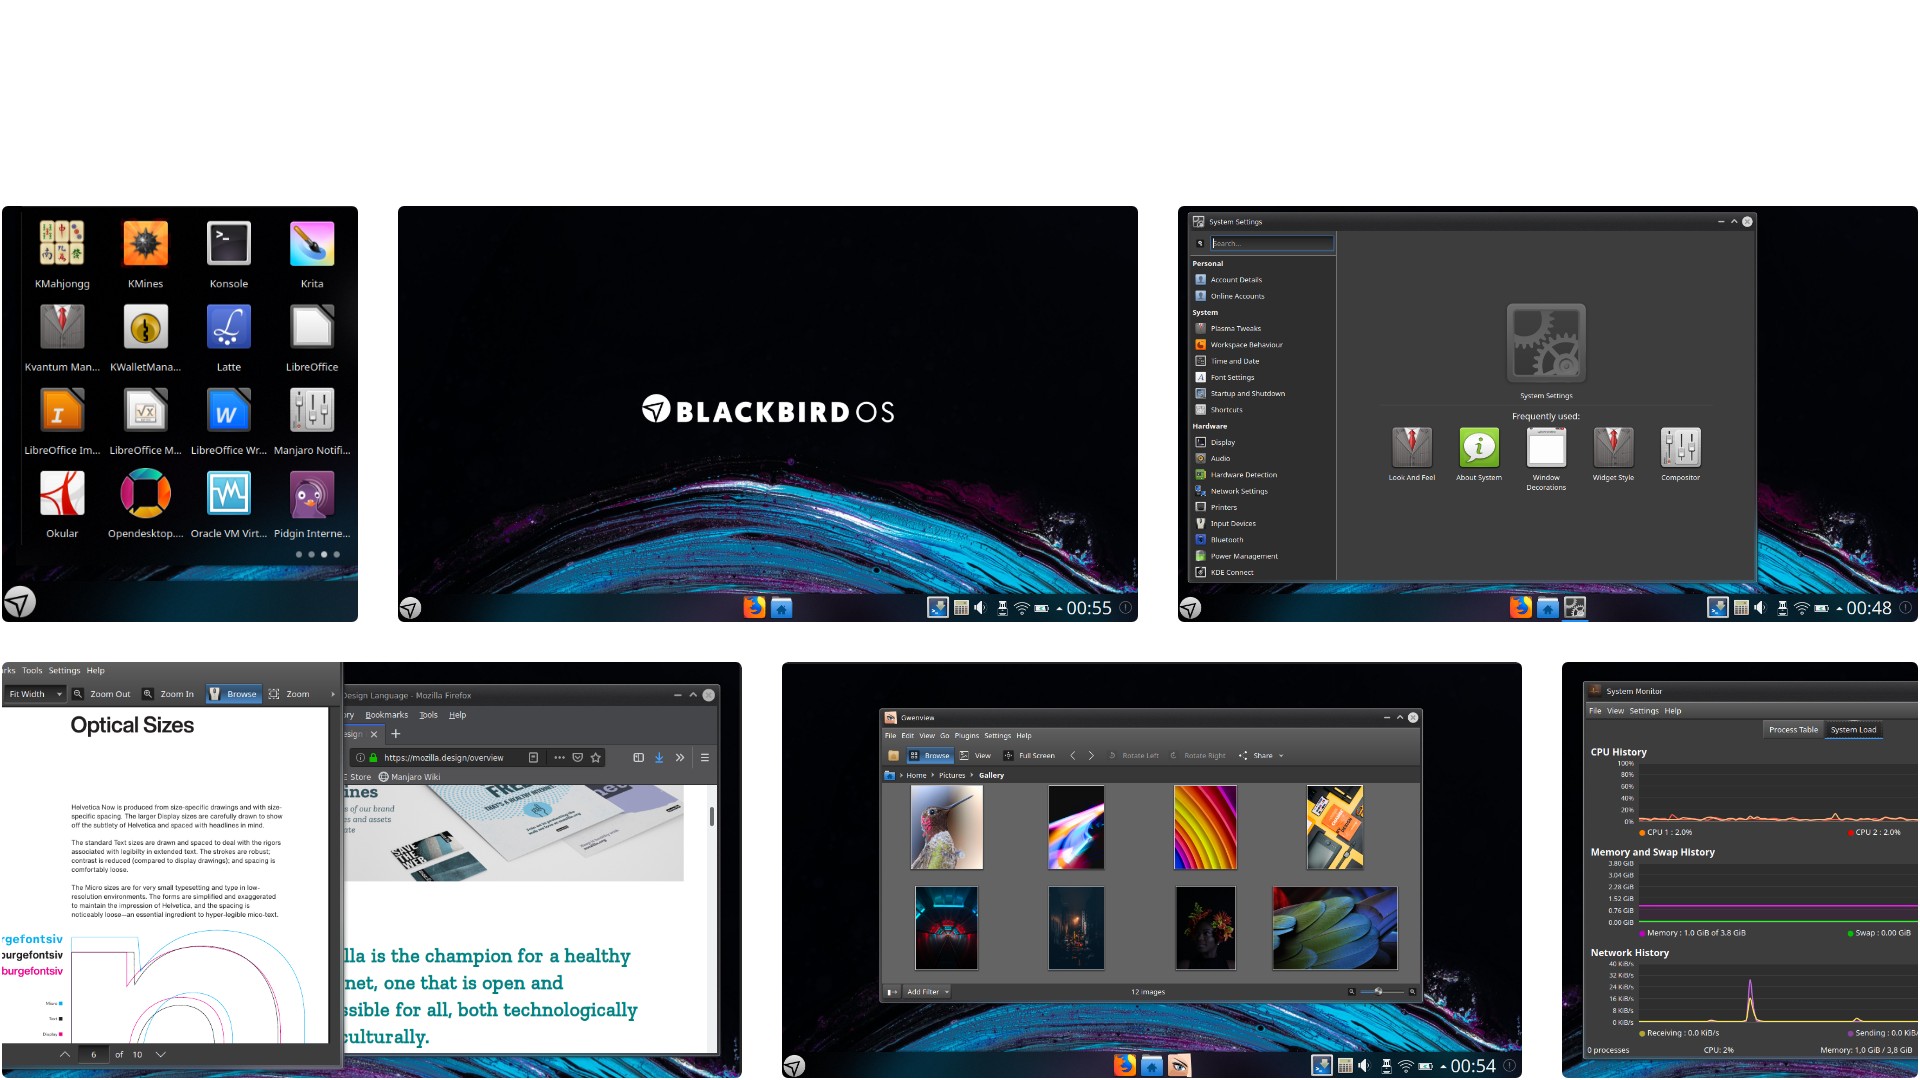Viewport: 1920px width, 1080px height.
Task: Adjust the thumbnail size slider in Gwenview
Action: tap(1378, 992)
